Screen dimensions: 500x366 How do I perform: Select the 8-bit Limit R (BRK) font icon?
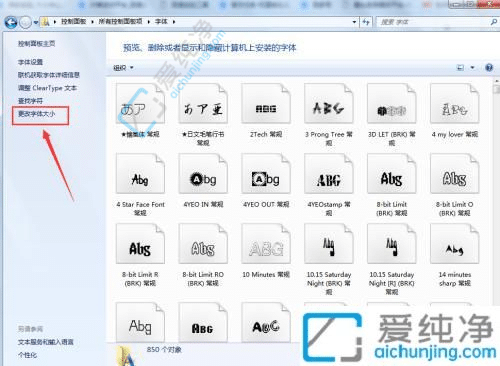pos(140,244)
